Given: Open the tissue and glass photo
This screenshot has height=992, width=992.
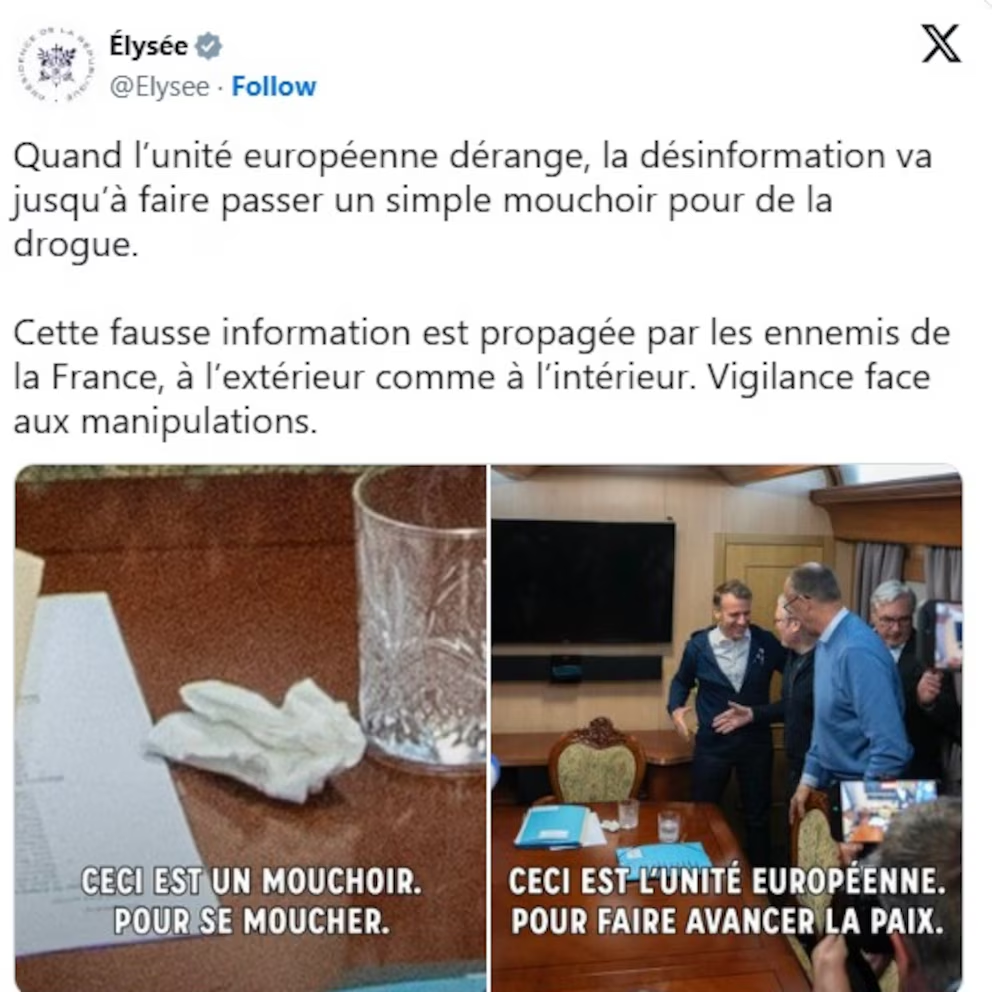Looking at the screenshot, I should [251, 728].
